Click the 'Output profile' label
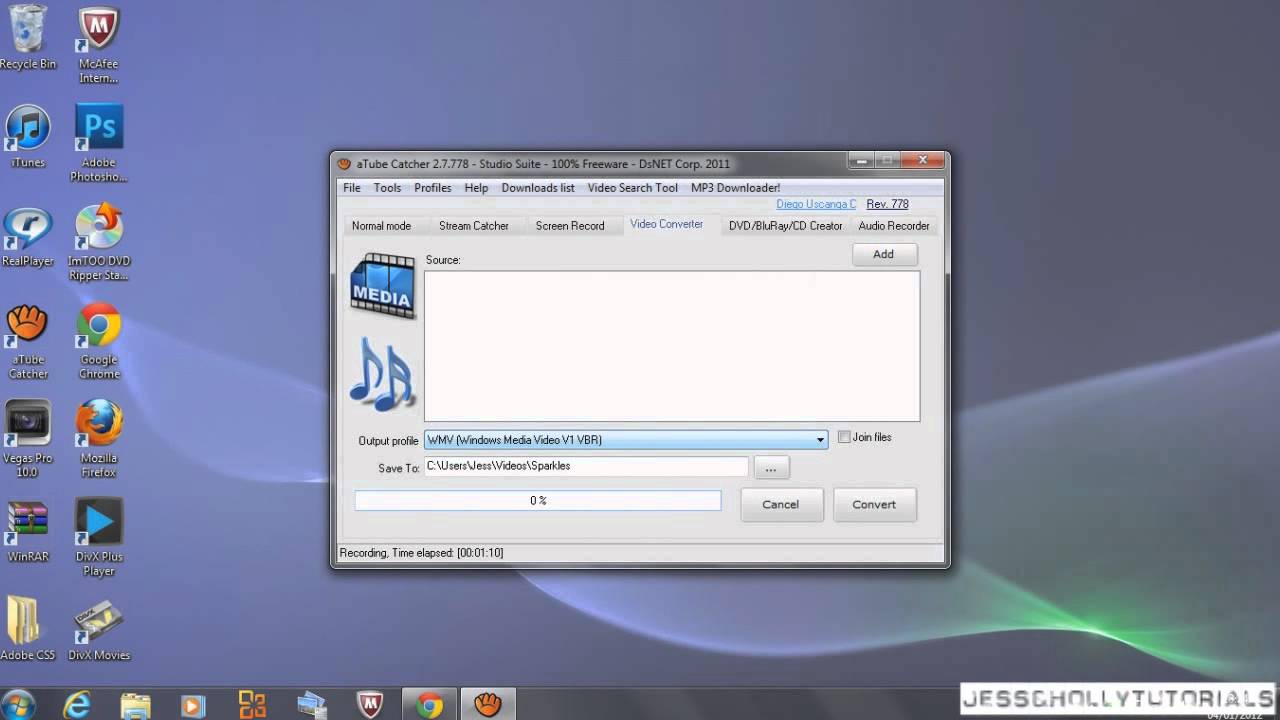 pos(388,441)
